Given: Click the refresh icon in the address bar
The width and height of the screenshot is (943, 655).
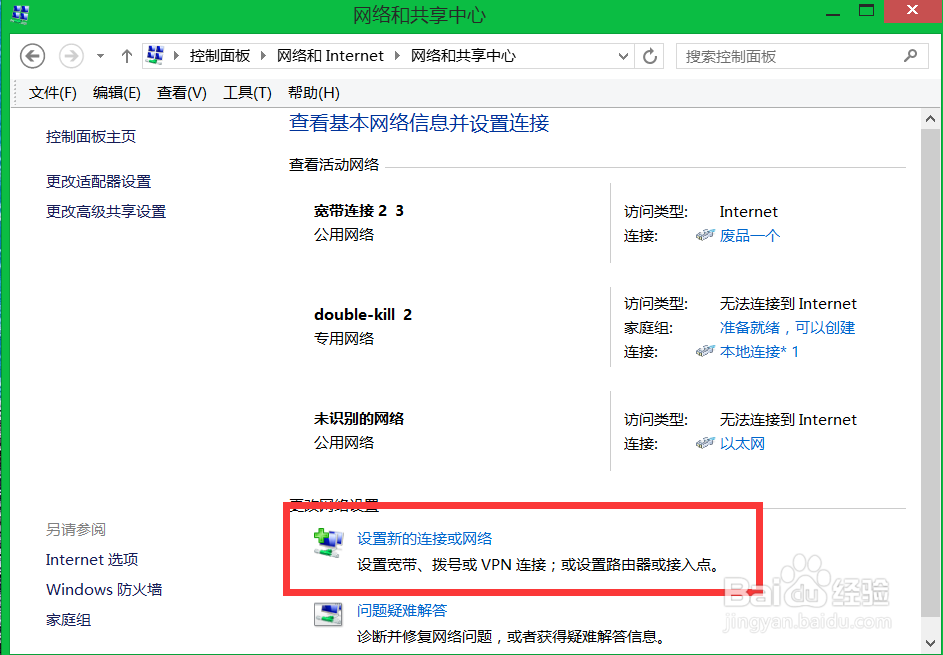Looking at the screenshot, I should coord(649,56).
